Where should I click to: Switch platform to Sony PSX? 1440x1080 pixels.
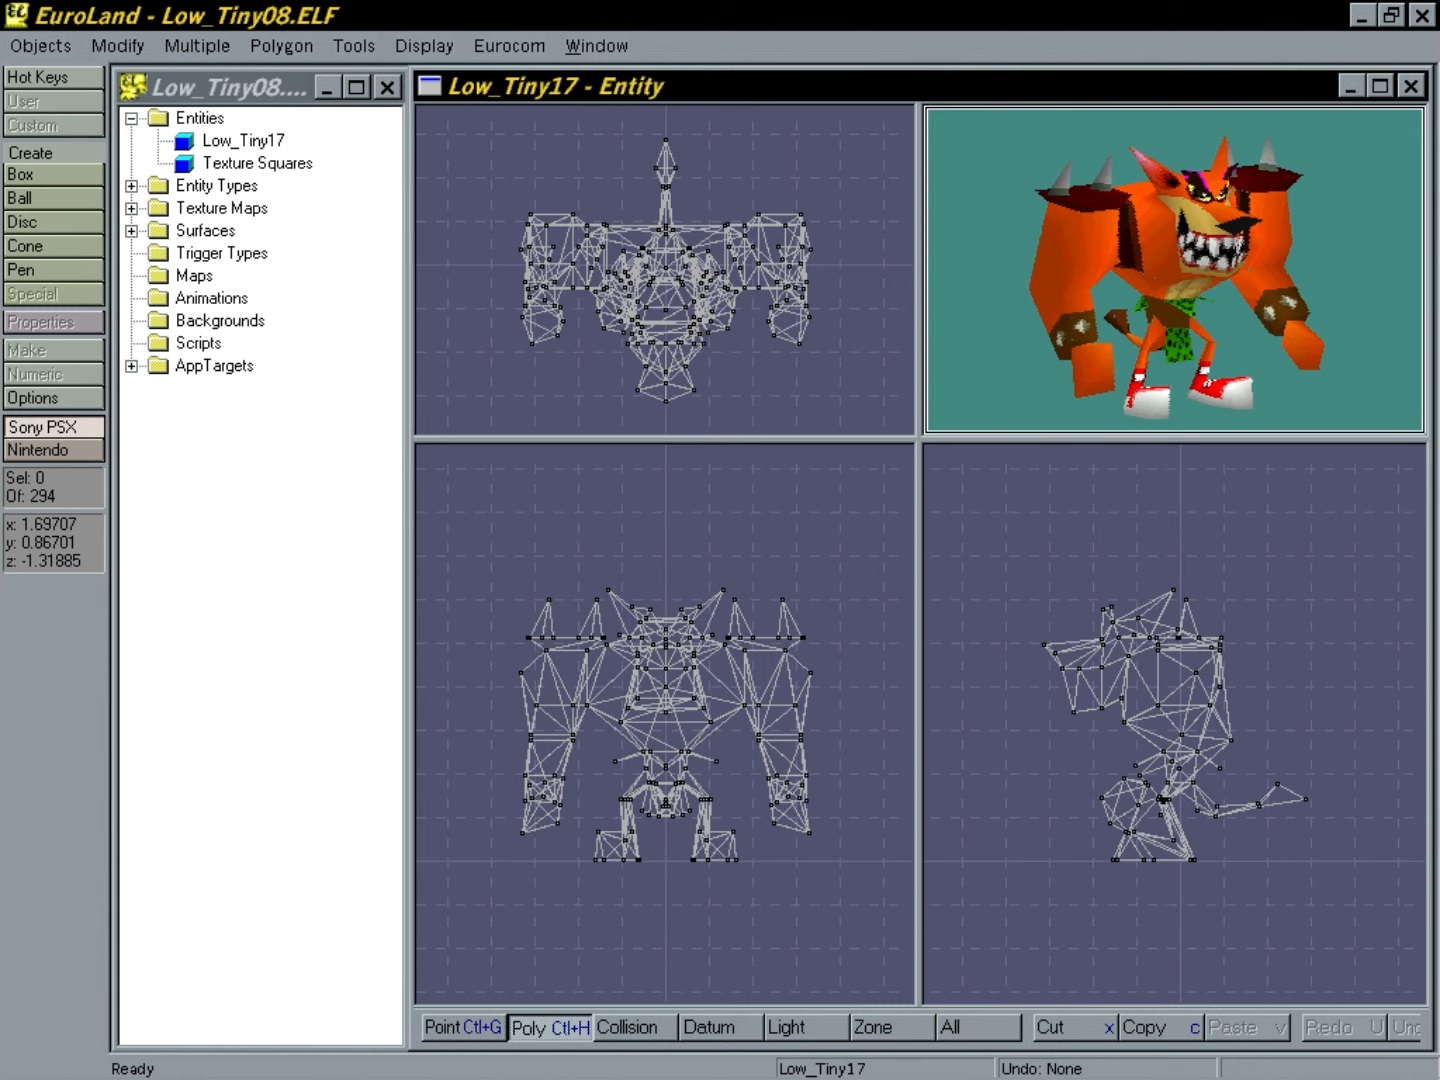[54, 427]
